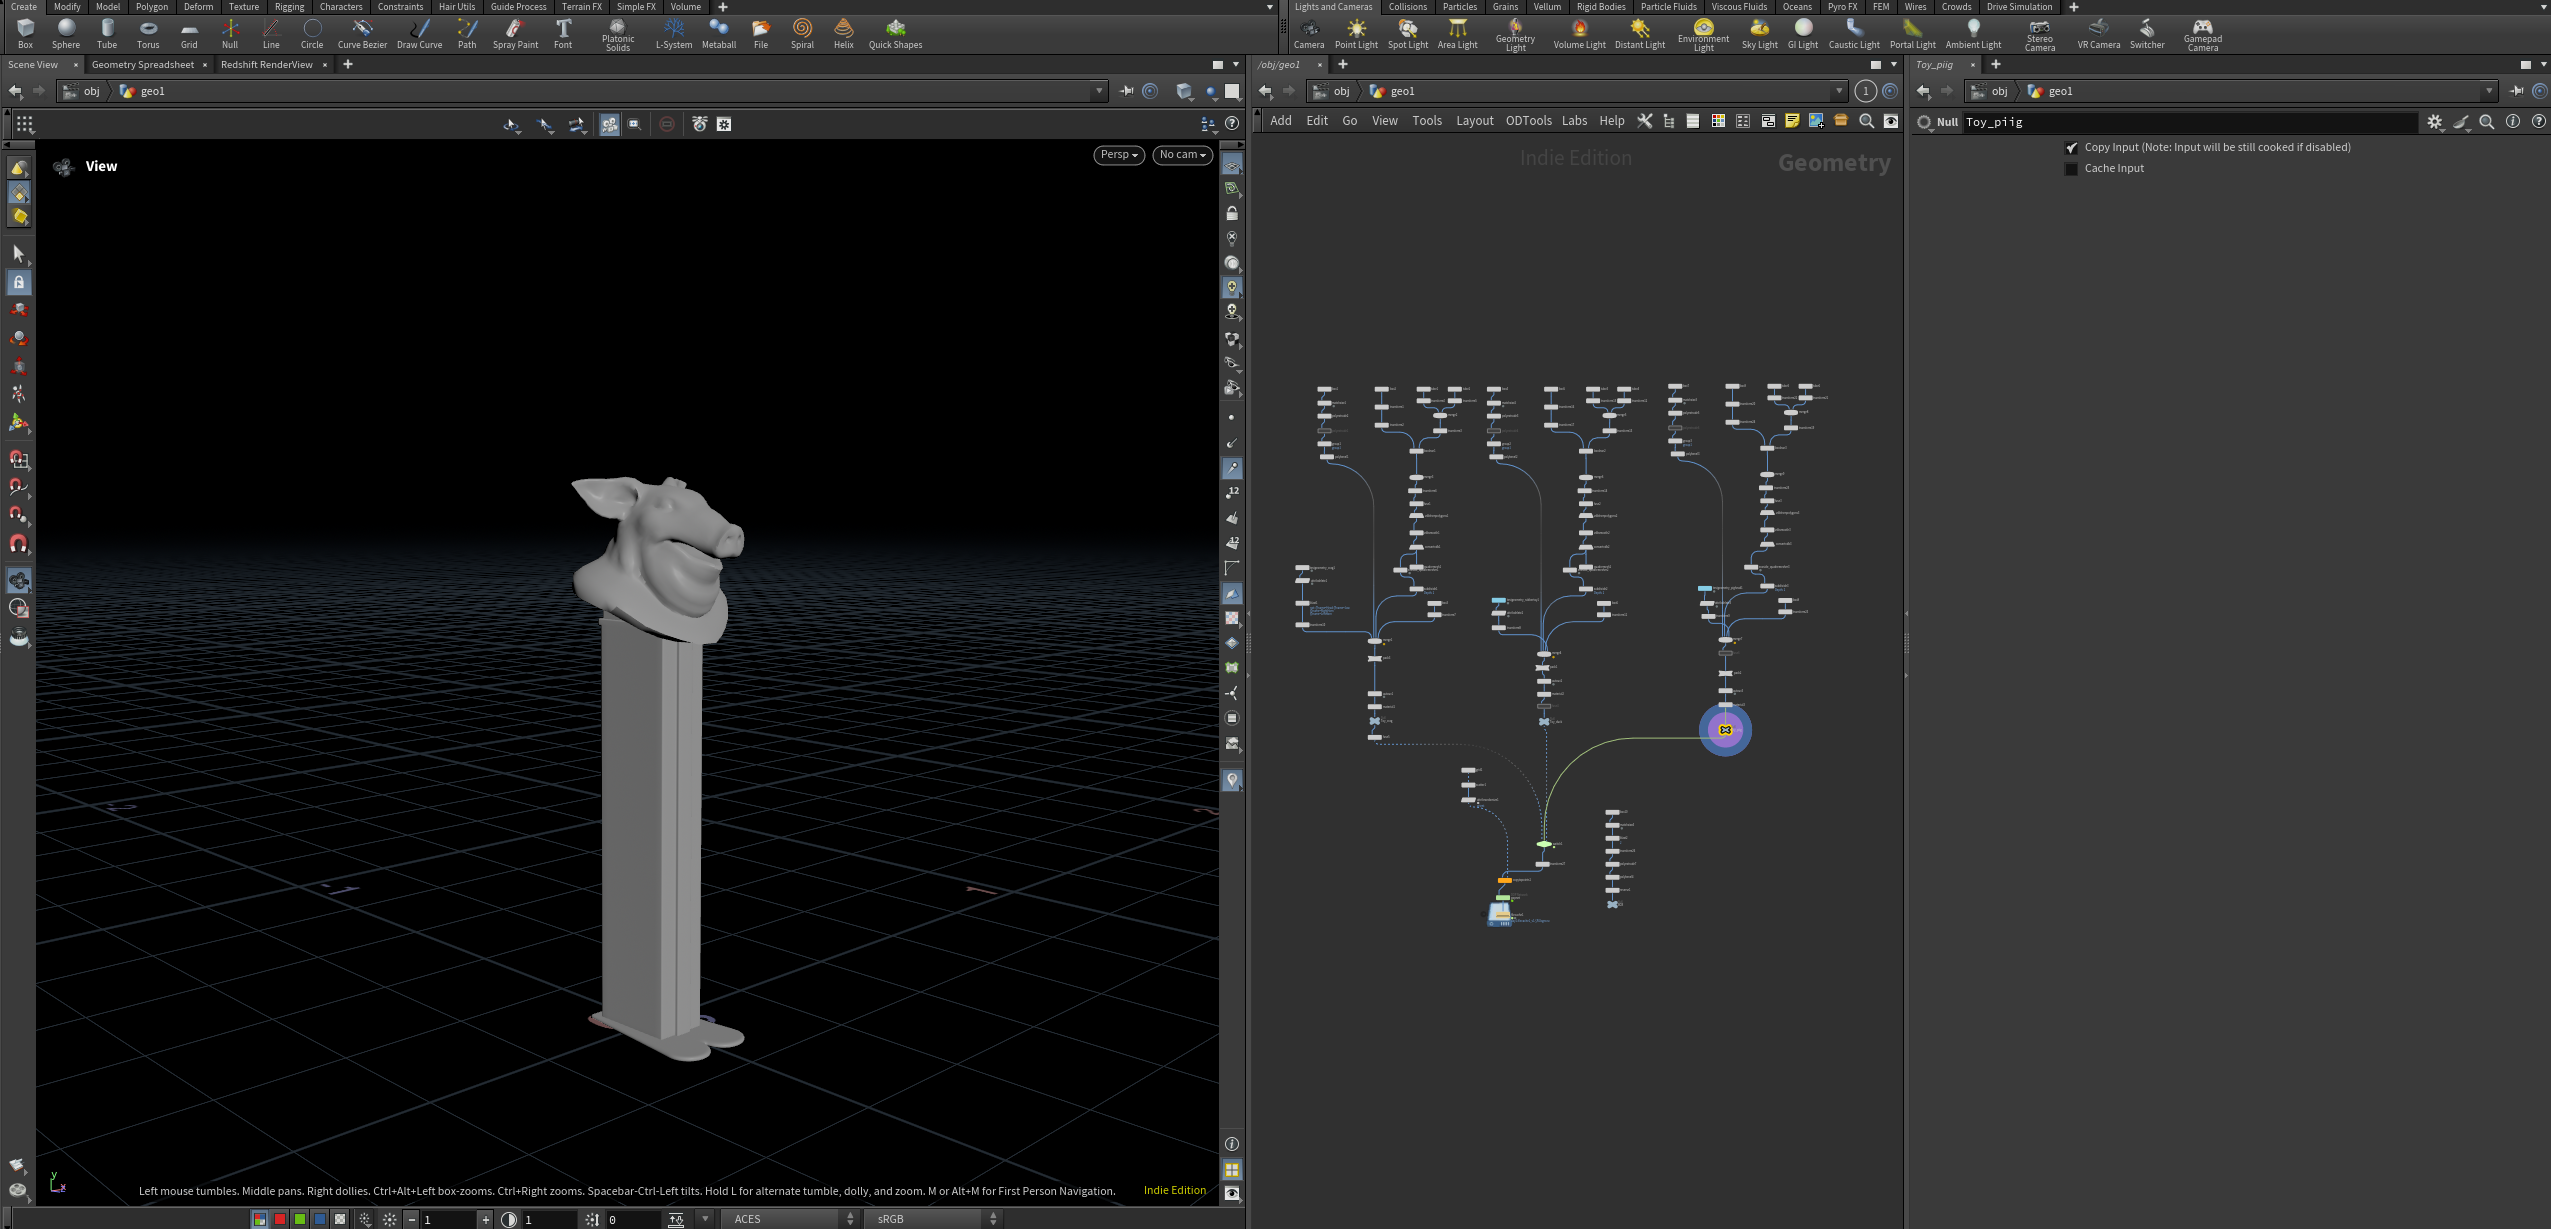Open the Layout menu in network editor

[1474, 121]
